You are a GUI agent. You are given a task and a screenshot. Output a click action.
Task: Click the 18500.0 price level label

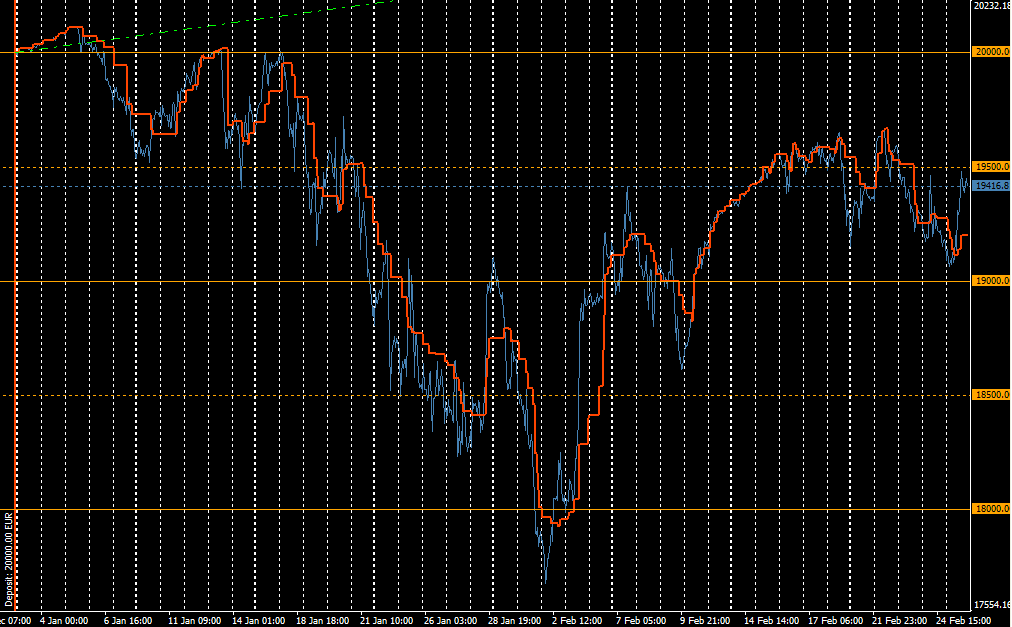[991, 395]
